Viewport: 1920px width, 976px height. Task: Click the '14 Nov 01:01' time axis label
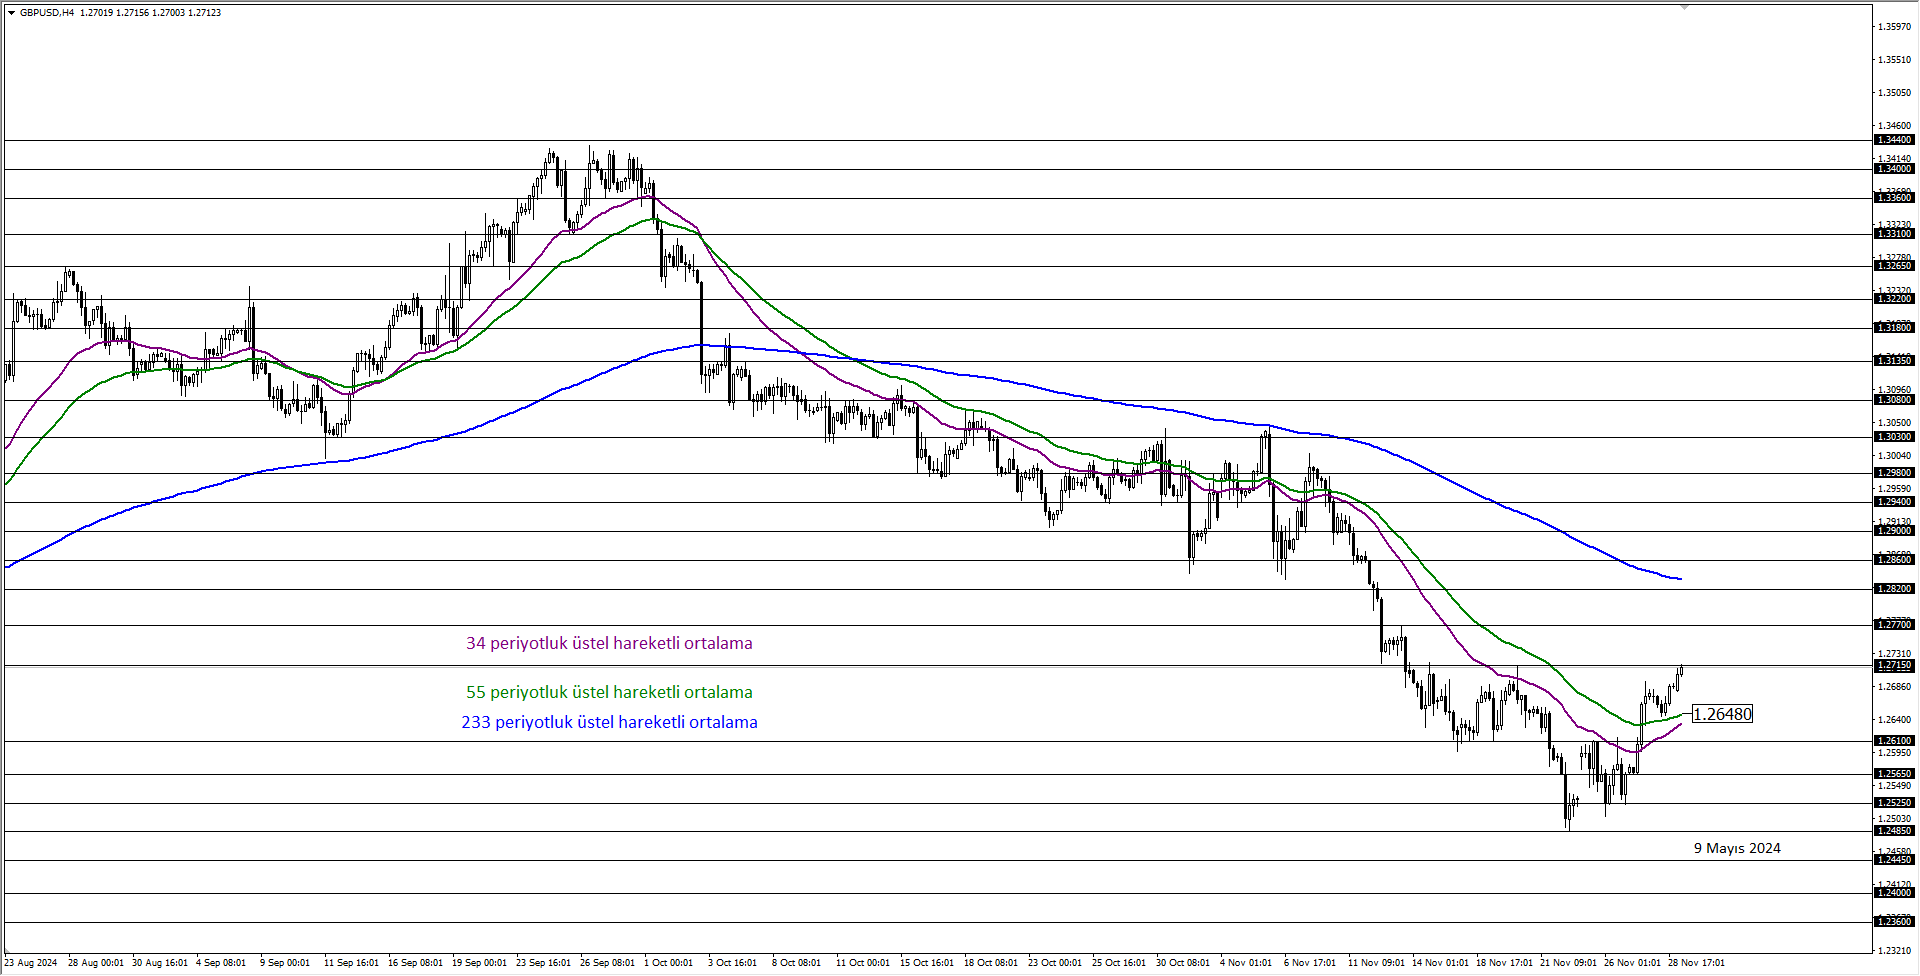pos(1440,963)
